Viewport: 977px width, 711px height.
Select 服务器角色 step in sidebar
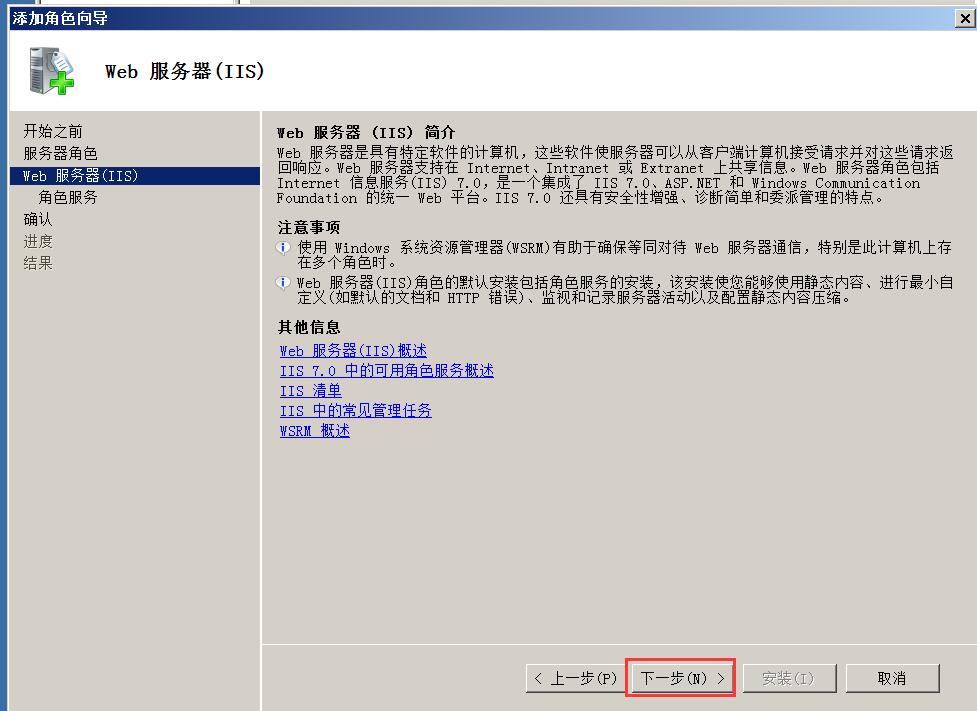click(60, 153)
